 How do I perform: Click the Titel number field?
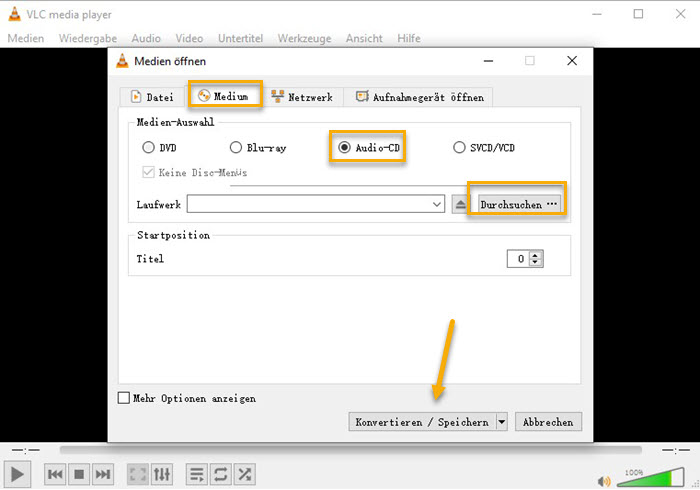click(518, 258)
